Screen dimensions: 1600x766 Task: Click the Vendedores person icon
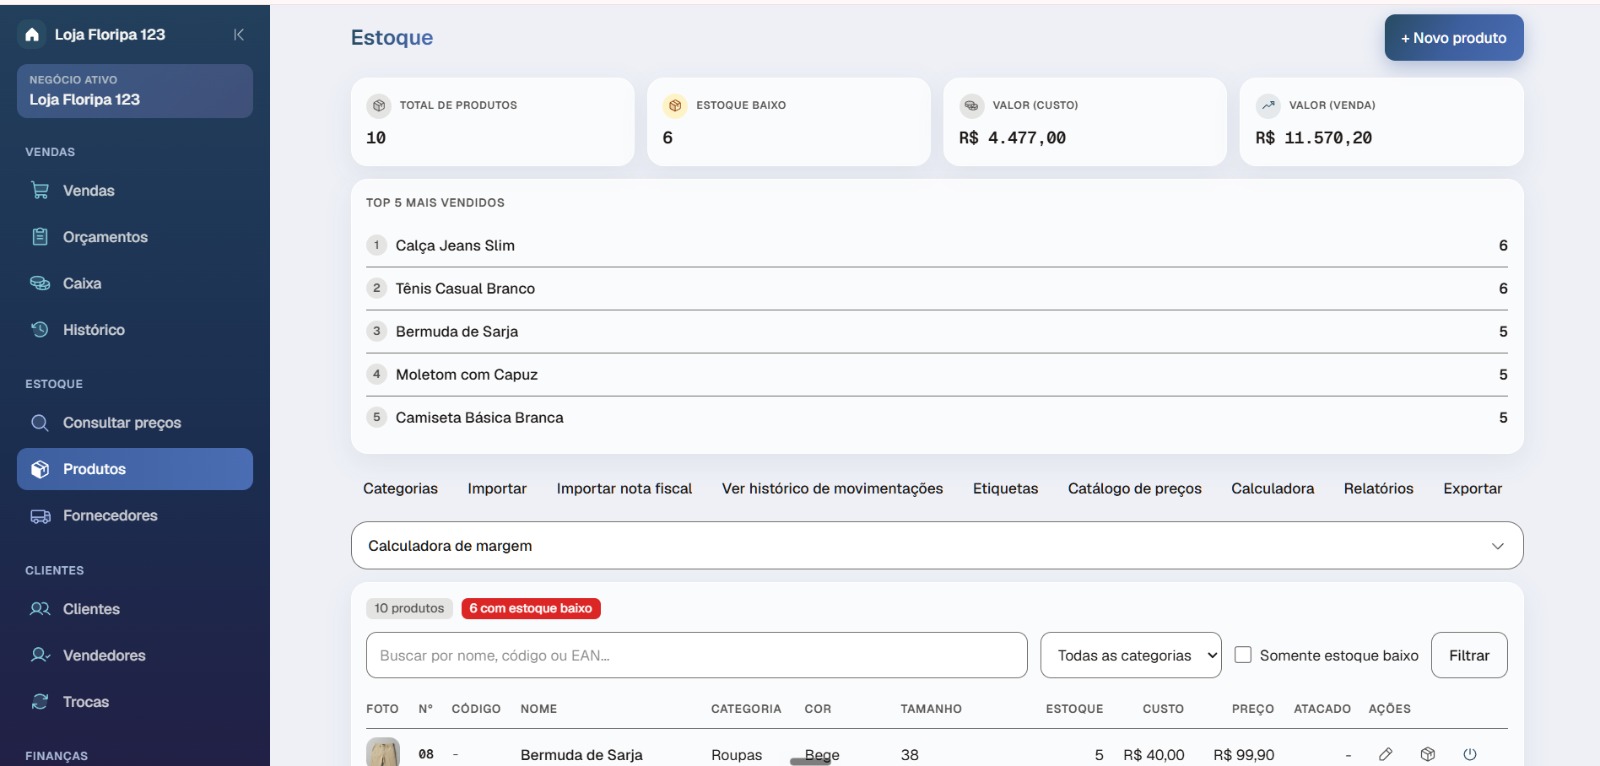(x=40, y=655)
